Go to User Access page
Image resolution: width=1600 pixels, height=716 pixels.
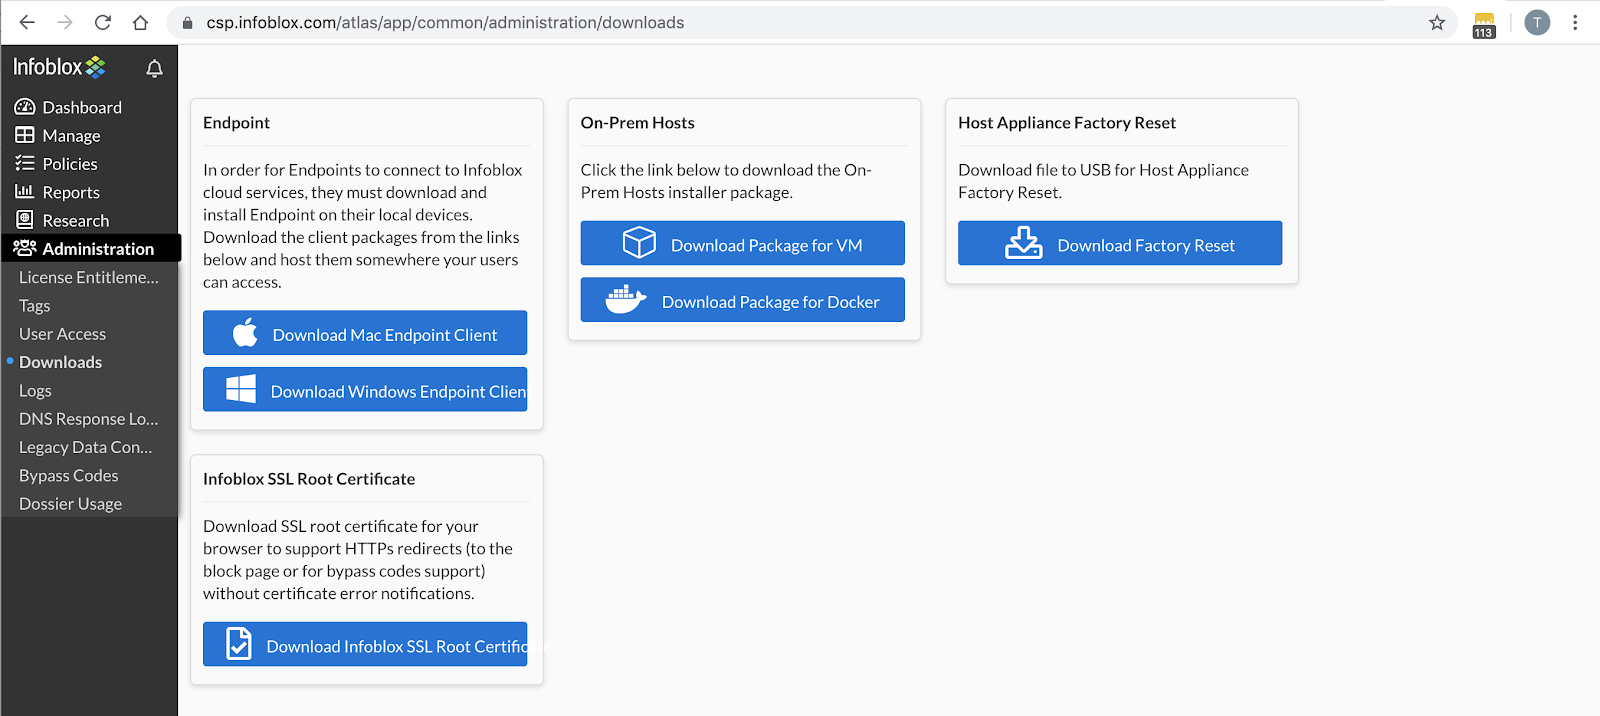62,334
